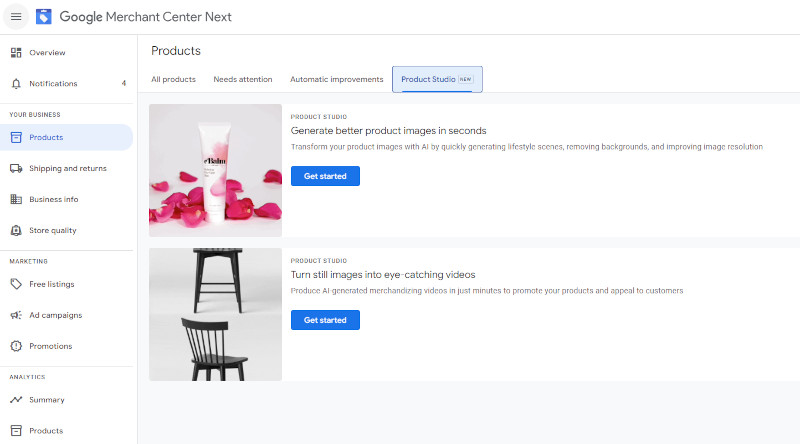Click the Free listings tag icon
The height and width of the screenshot is (444, 800).
(16, 284)
